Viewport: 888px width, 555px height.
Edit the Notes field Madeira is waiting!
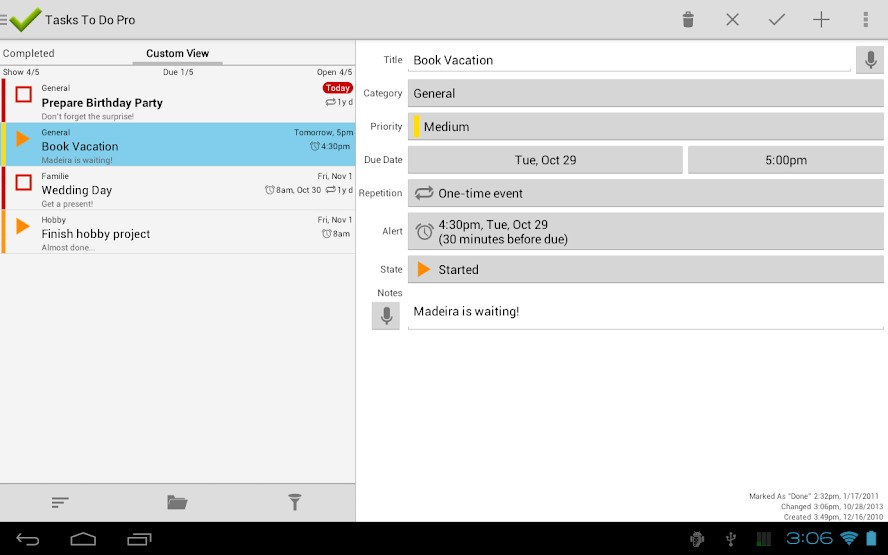click(646, 311)
